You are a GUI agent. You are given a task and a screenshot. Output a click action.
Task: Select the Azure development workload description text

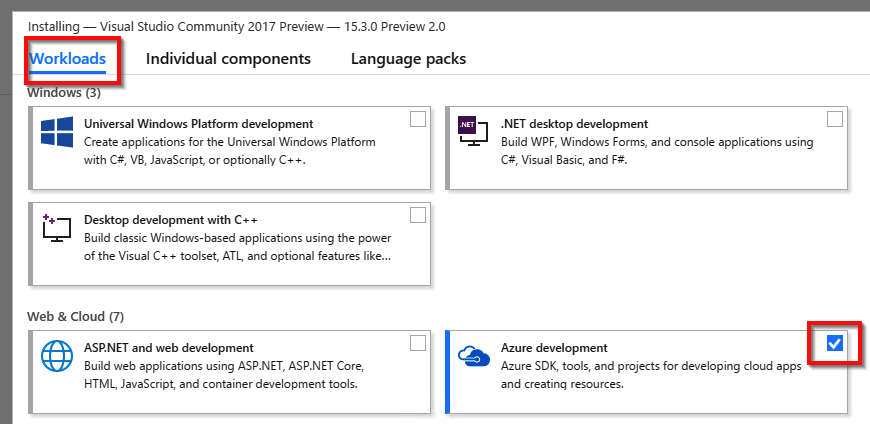(x=651, y=375)
